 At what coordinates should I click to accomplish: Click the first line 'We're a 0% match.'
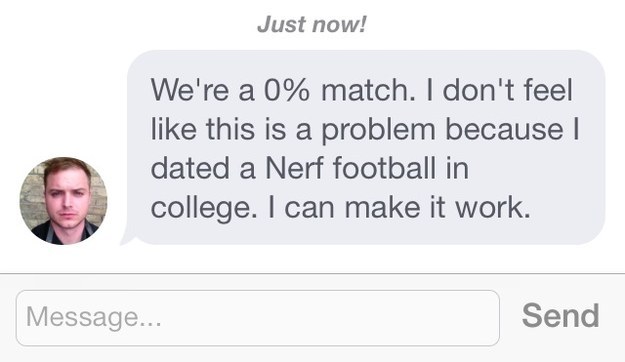pos(283,89)
